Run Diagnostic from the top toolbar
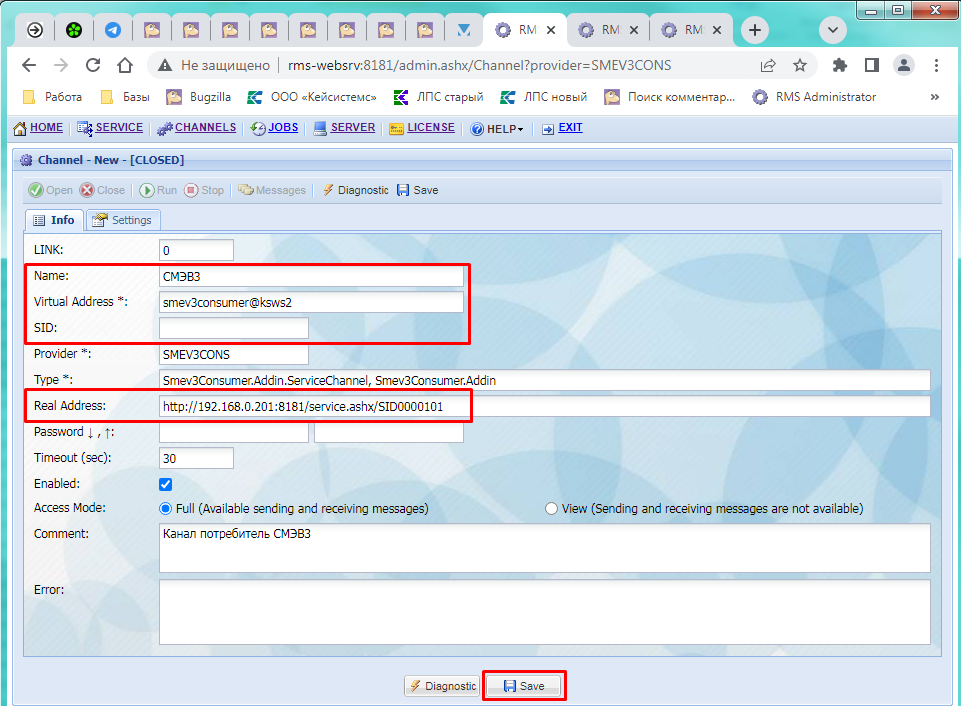Image resolution: width=961 pixels, height=706 pixels. pos(355,190)
